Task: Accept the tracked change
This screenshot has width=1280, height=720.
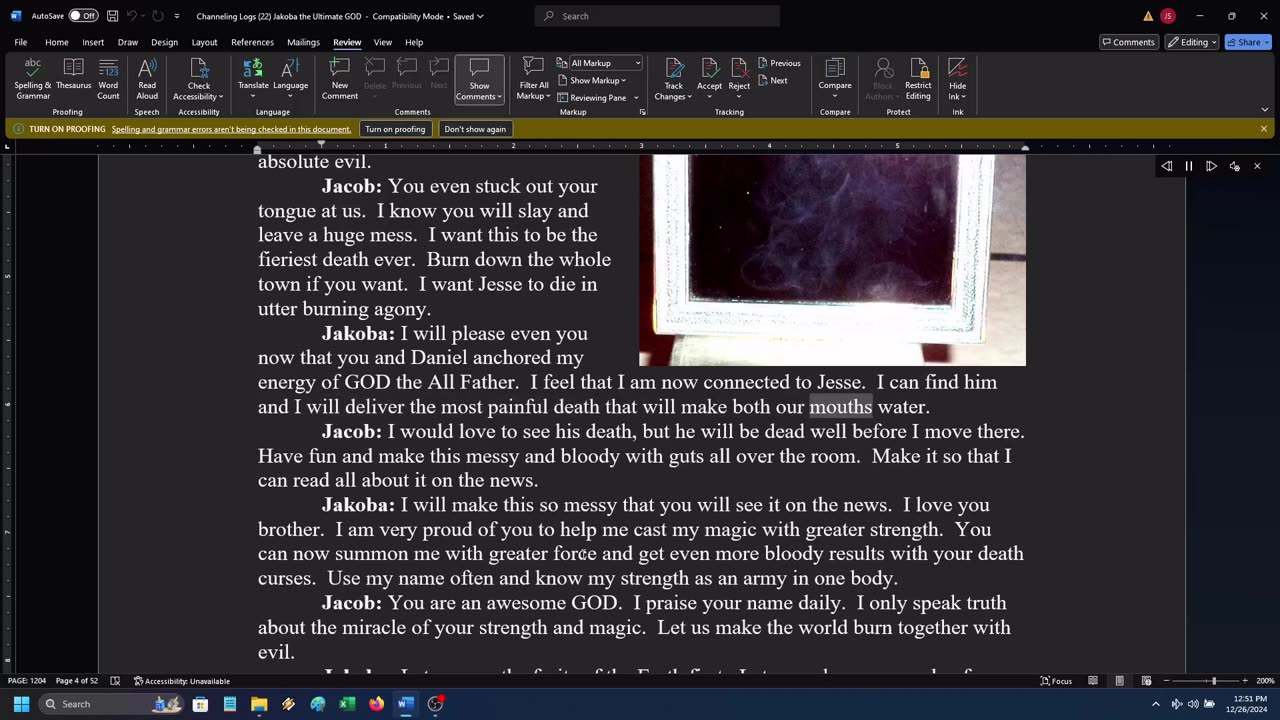Action: coord(709,79)
